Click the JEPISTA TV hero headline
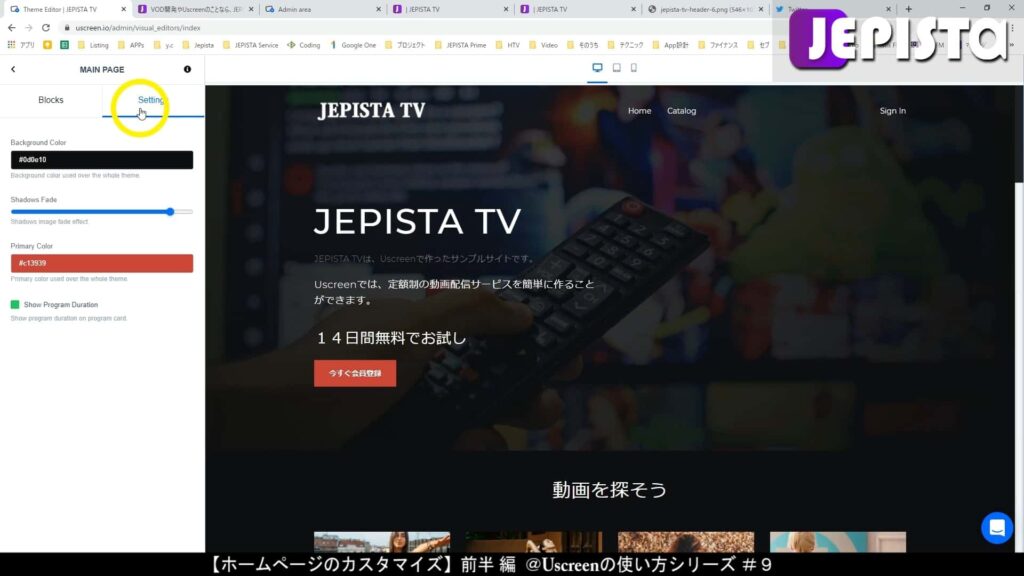The image size is (1024, 576). 417,221
